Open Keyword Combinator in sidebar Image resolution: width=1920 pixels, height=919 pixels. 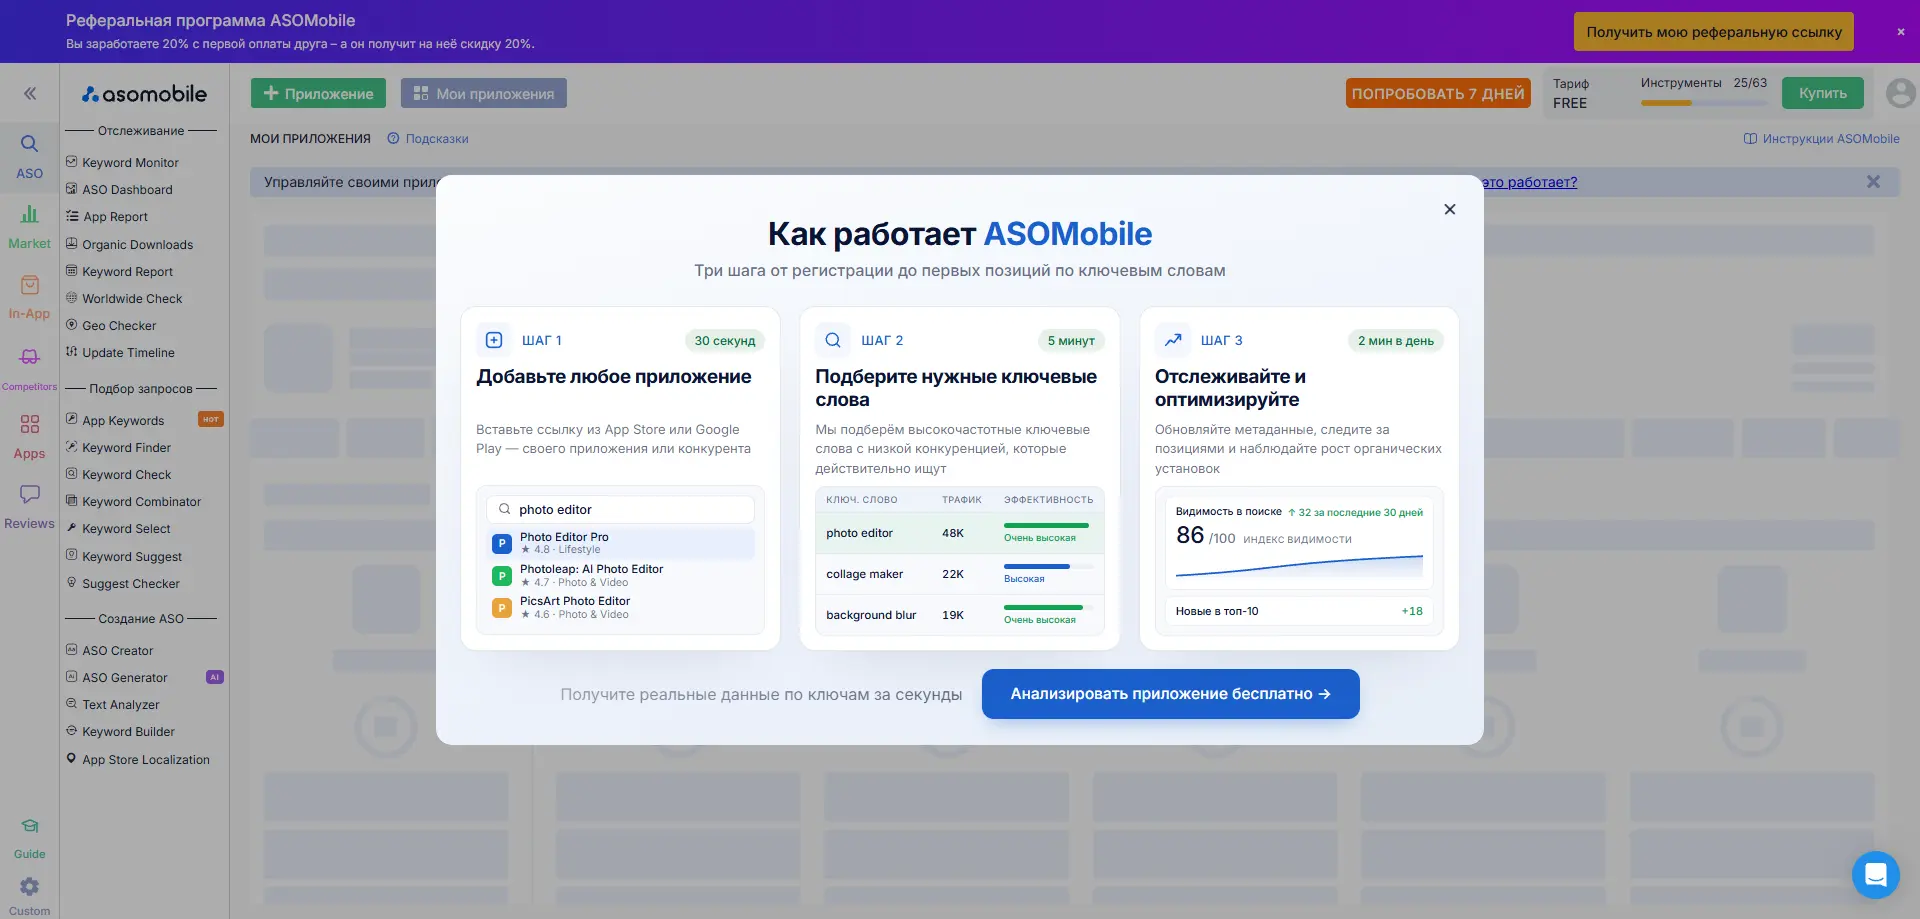[x=141, y=501]
